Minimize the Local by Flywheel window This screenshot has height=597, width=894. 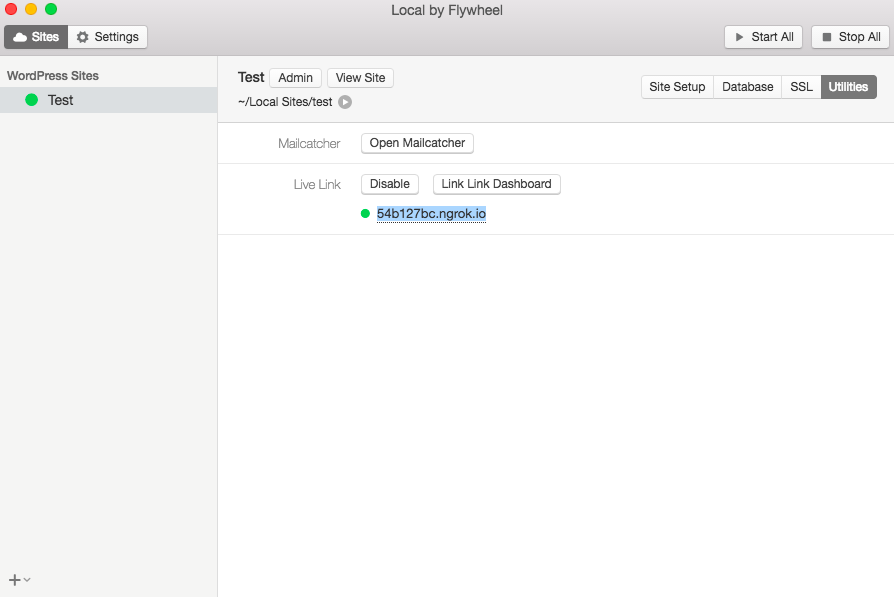pyautogui.click(x=31, y=9)
